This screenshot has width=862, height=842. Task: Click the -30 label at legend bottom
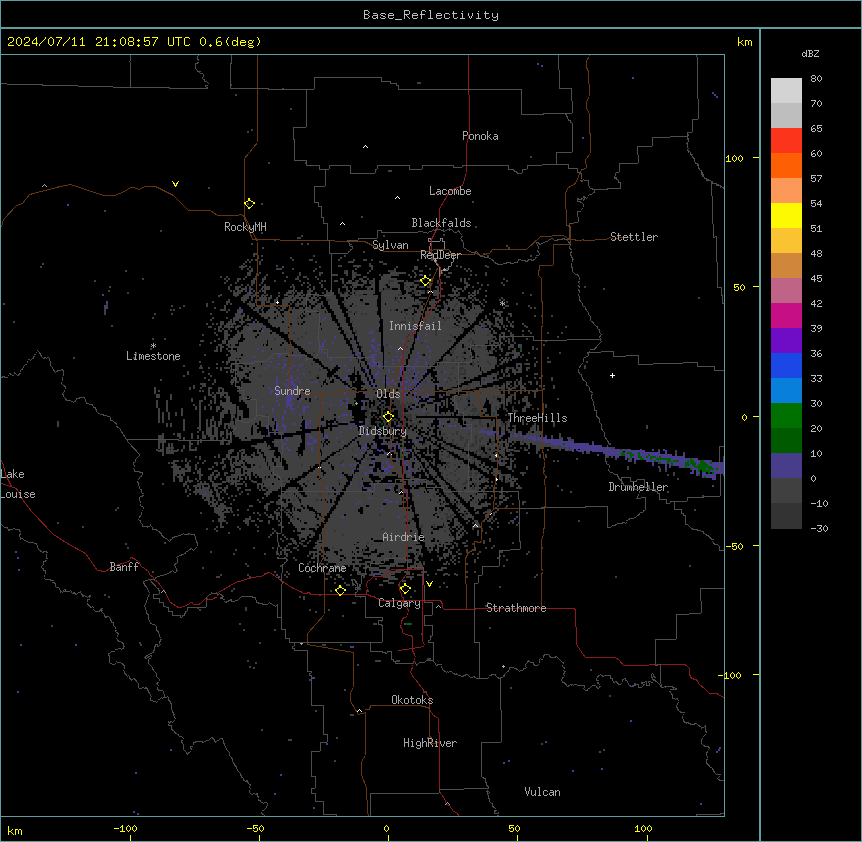819,528
